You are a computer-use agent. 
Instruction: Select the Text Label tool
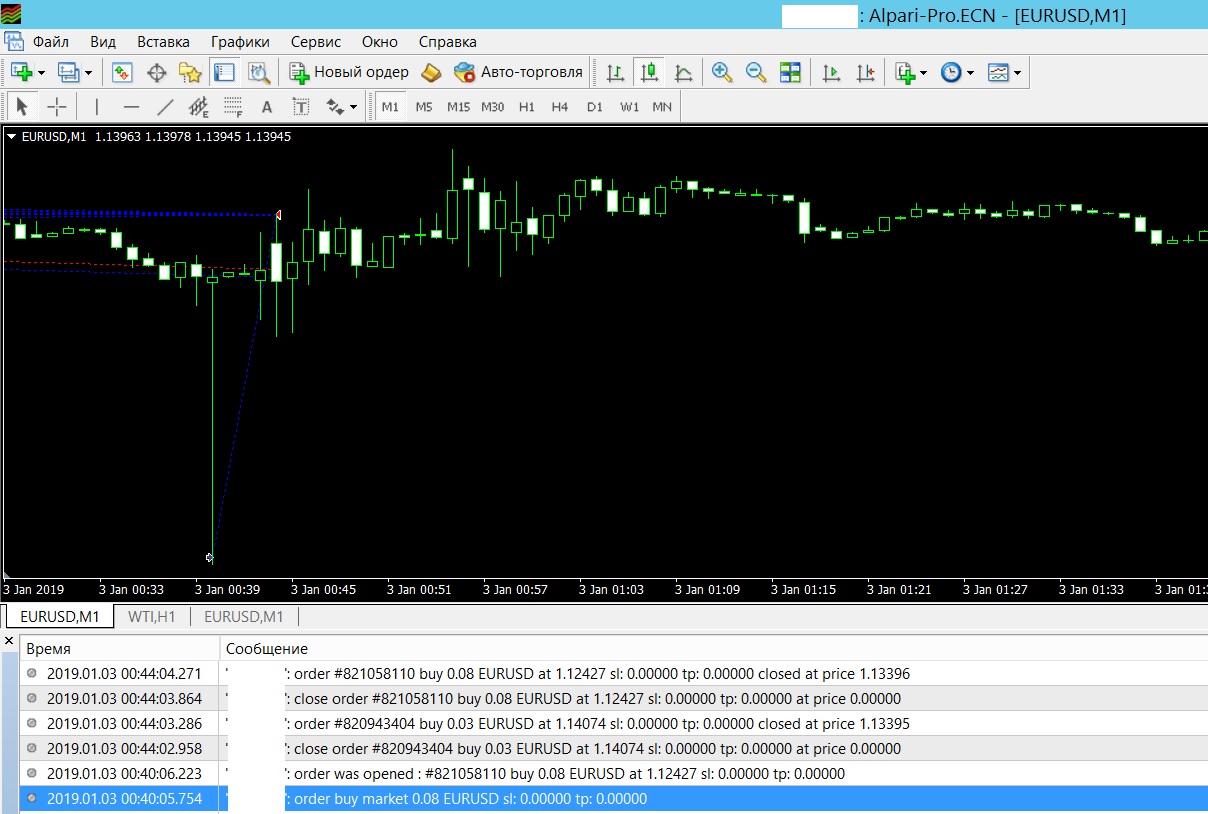301,106
